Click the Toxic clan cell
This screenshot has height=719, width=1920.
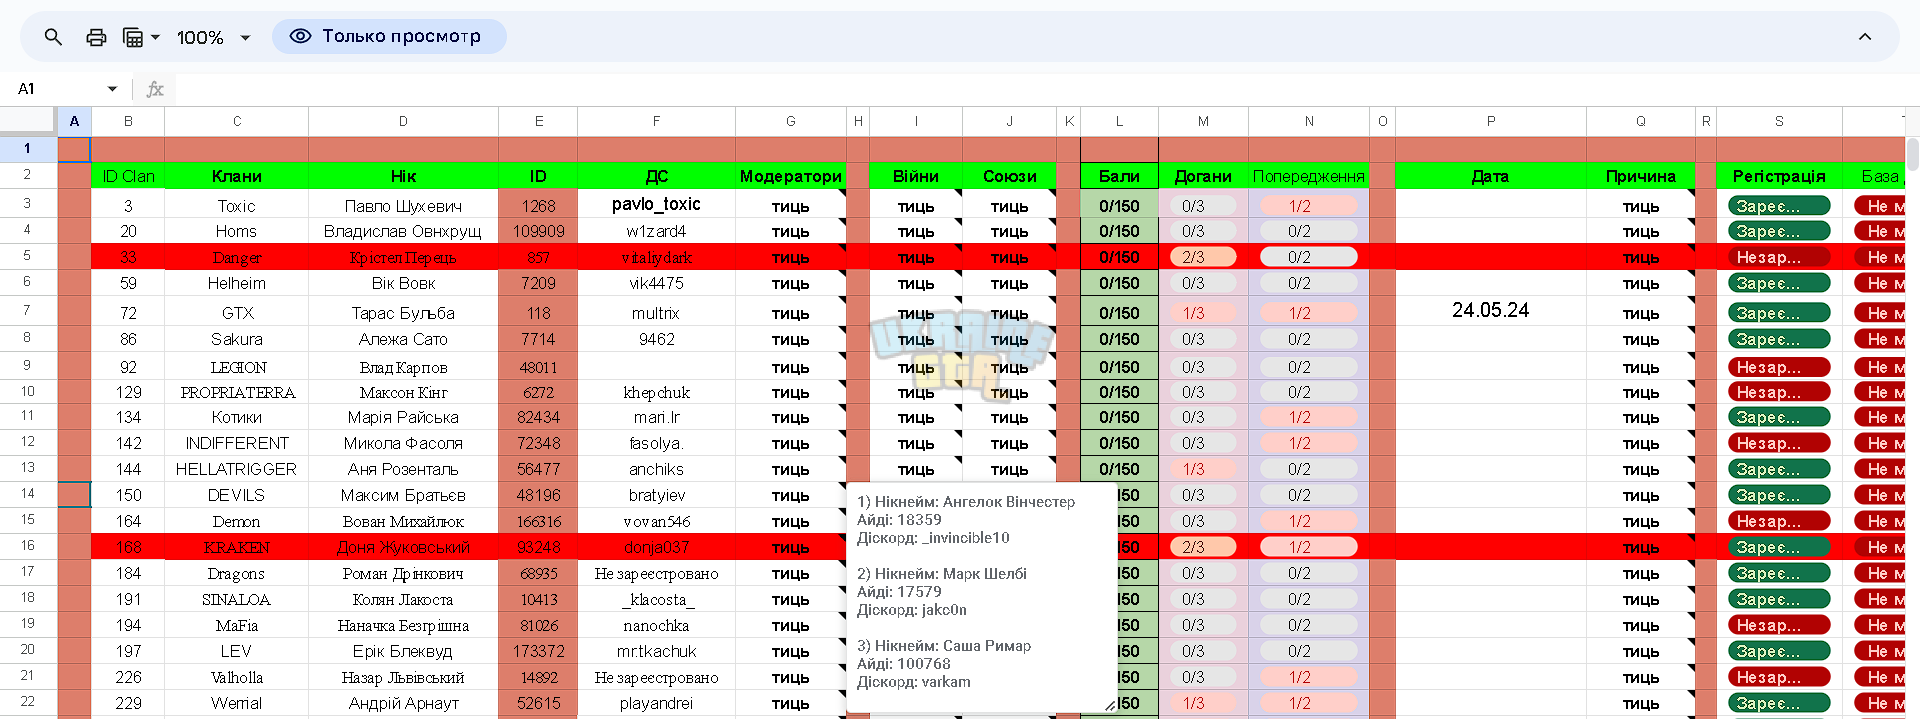(237, 206)
